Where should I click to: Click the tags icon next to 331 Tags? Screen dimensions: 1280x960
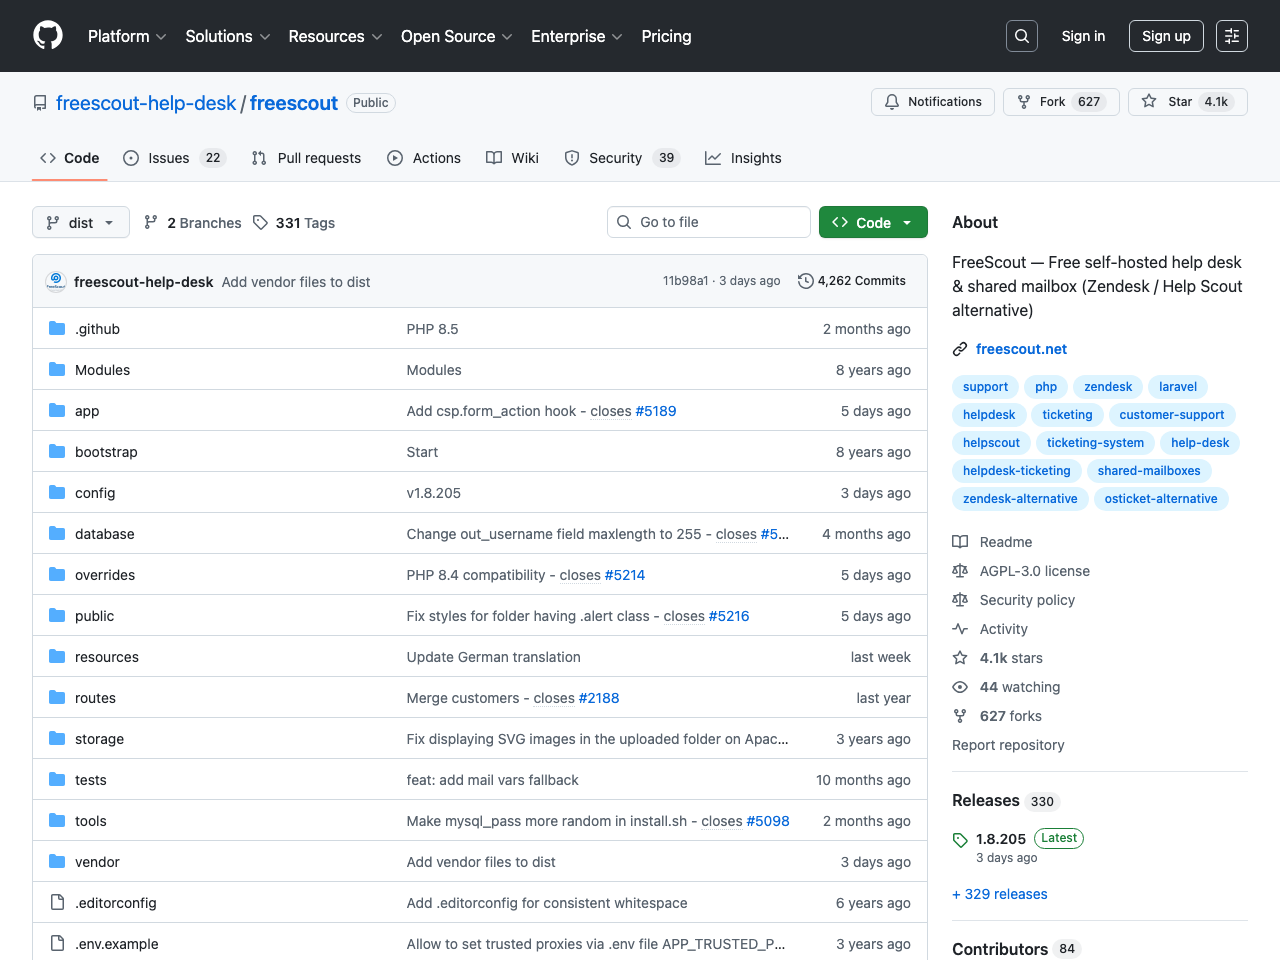260,222
